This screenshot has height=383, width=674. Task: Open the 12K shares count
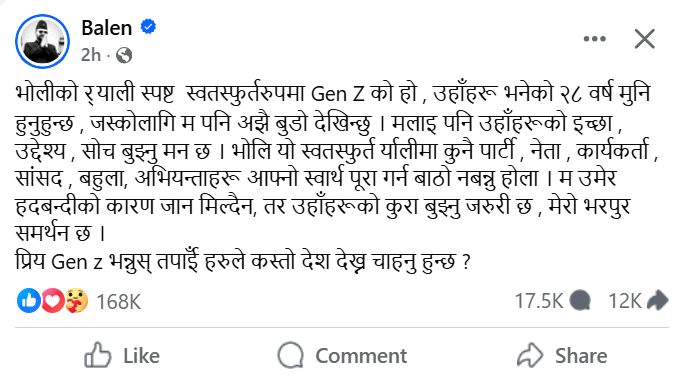click(625, 301)
